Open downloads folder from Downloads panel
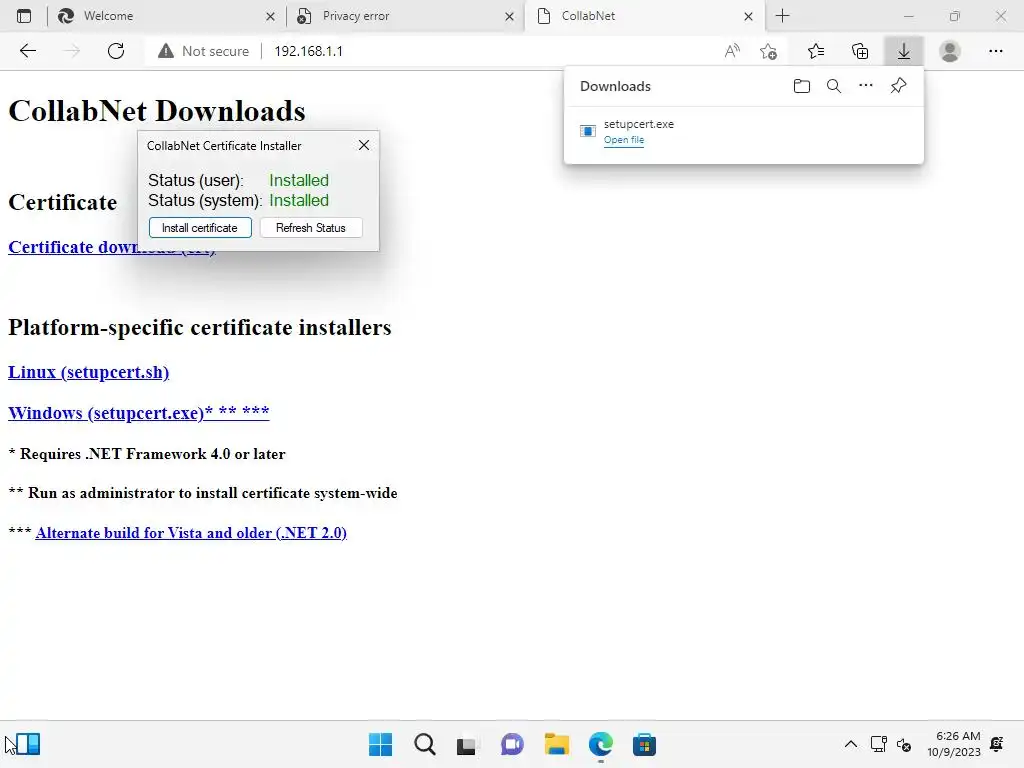Viewport: 1024px width, 768px height. pos(802,86)
